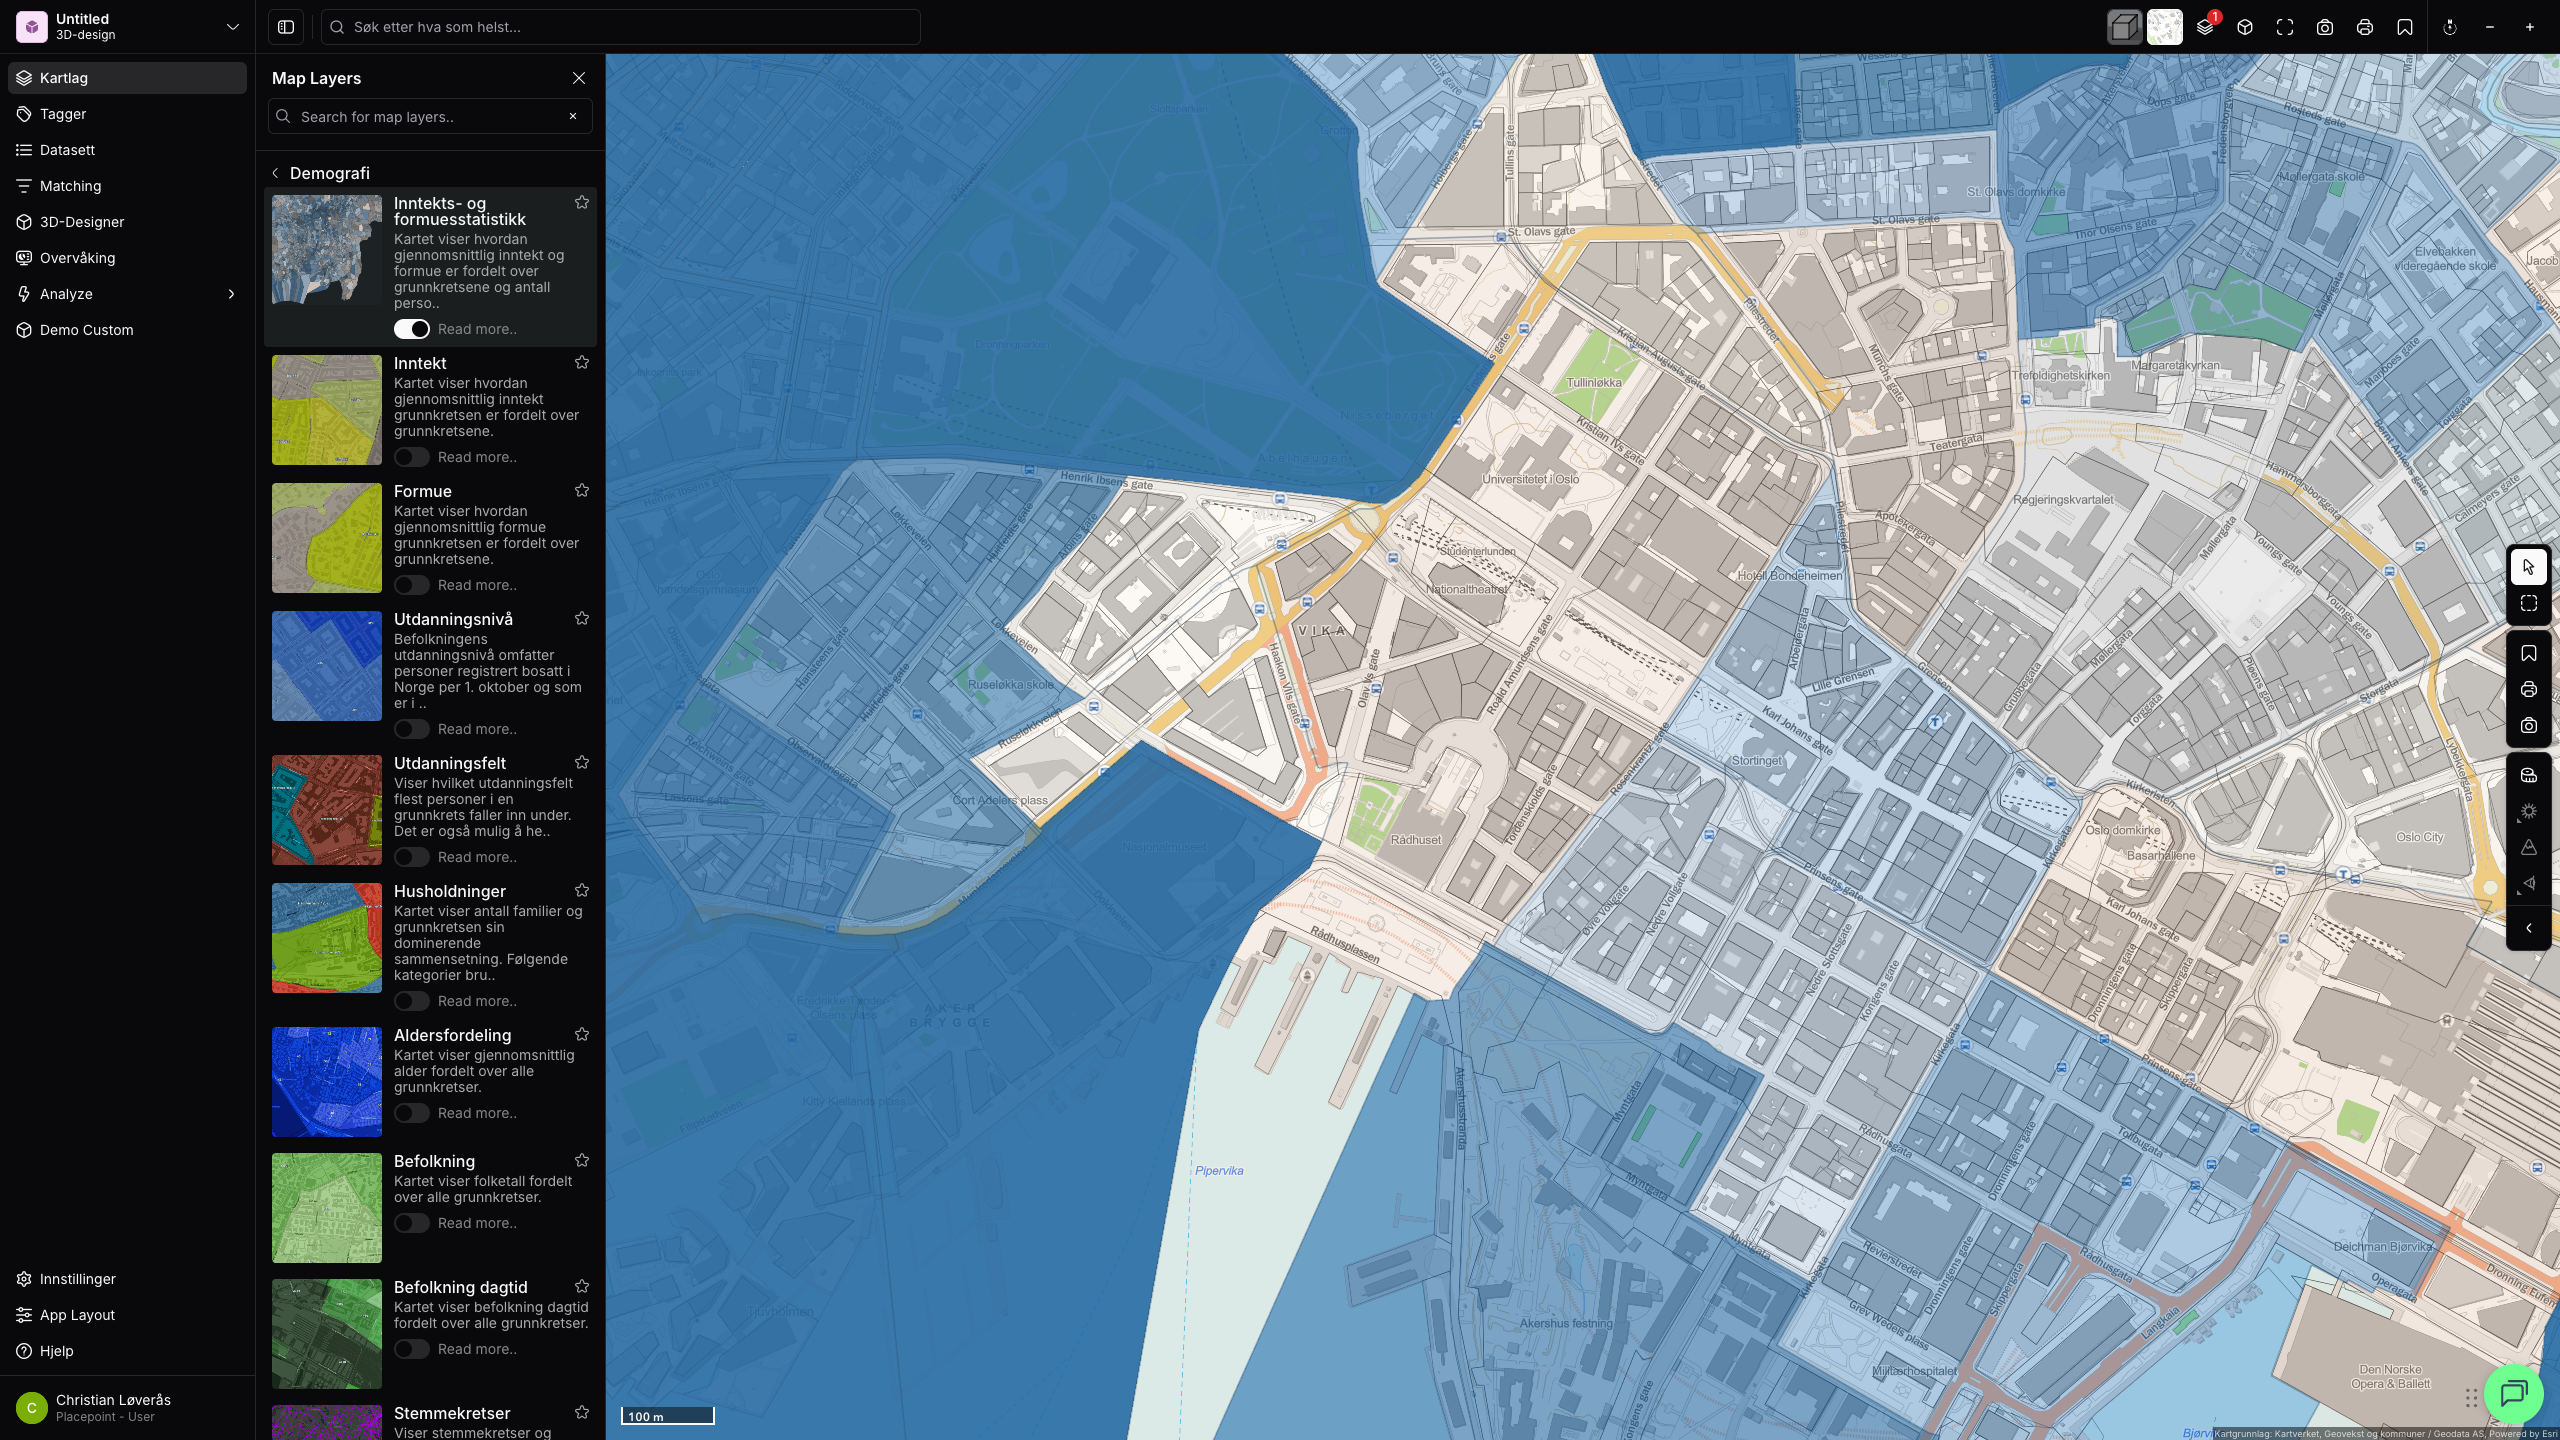Expand the Analyze submenu arrow
This screenshot has height=1440, width=2560.
(231, 294)
